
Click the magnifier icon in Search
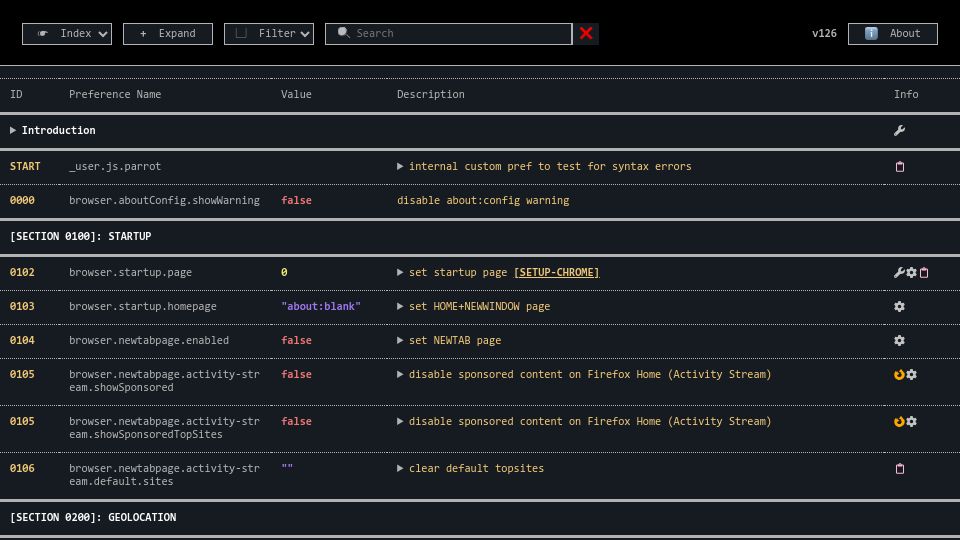pyautogui.click(x=343, y=32)
